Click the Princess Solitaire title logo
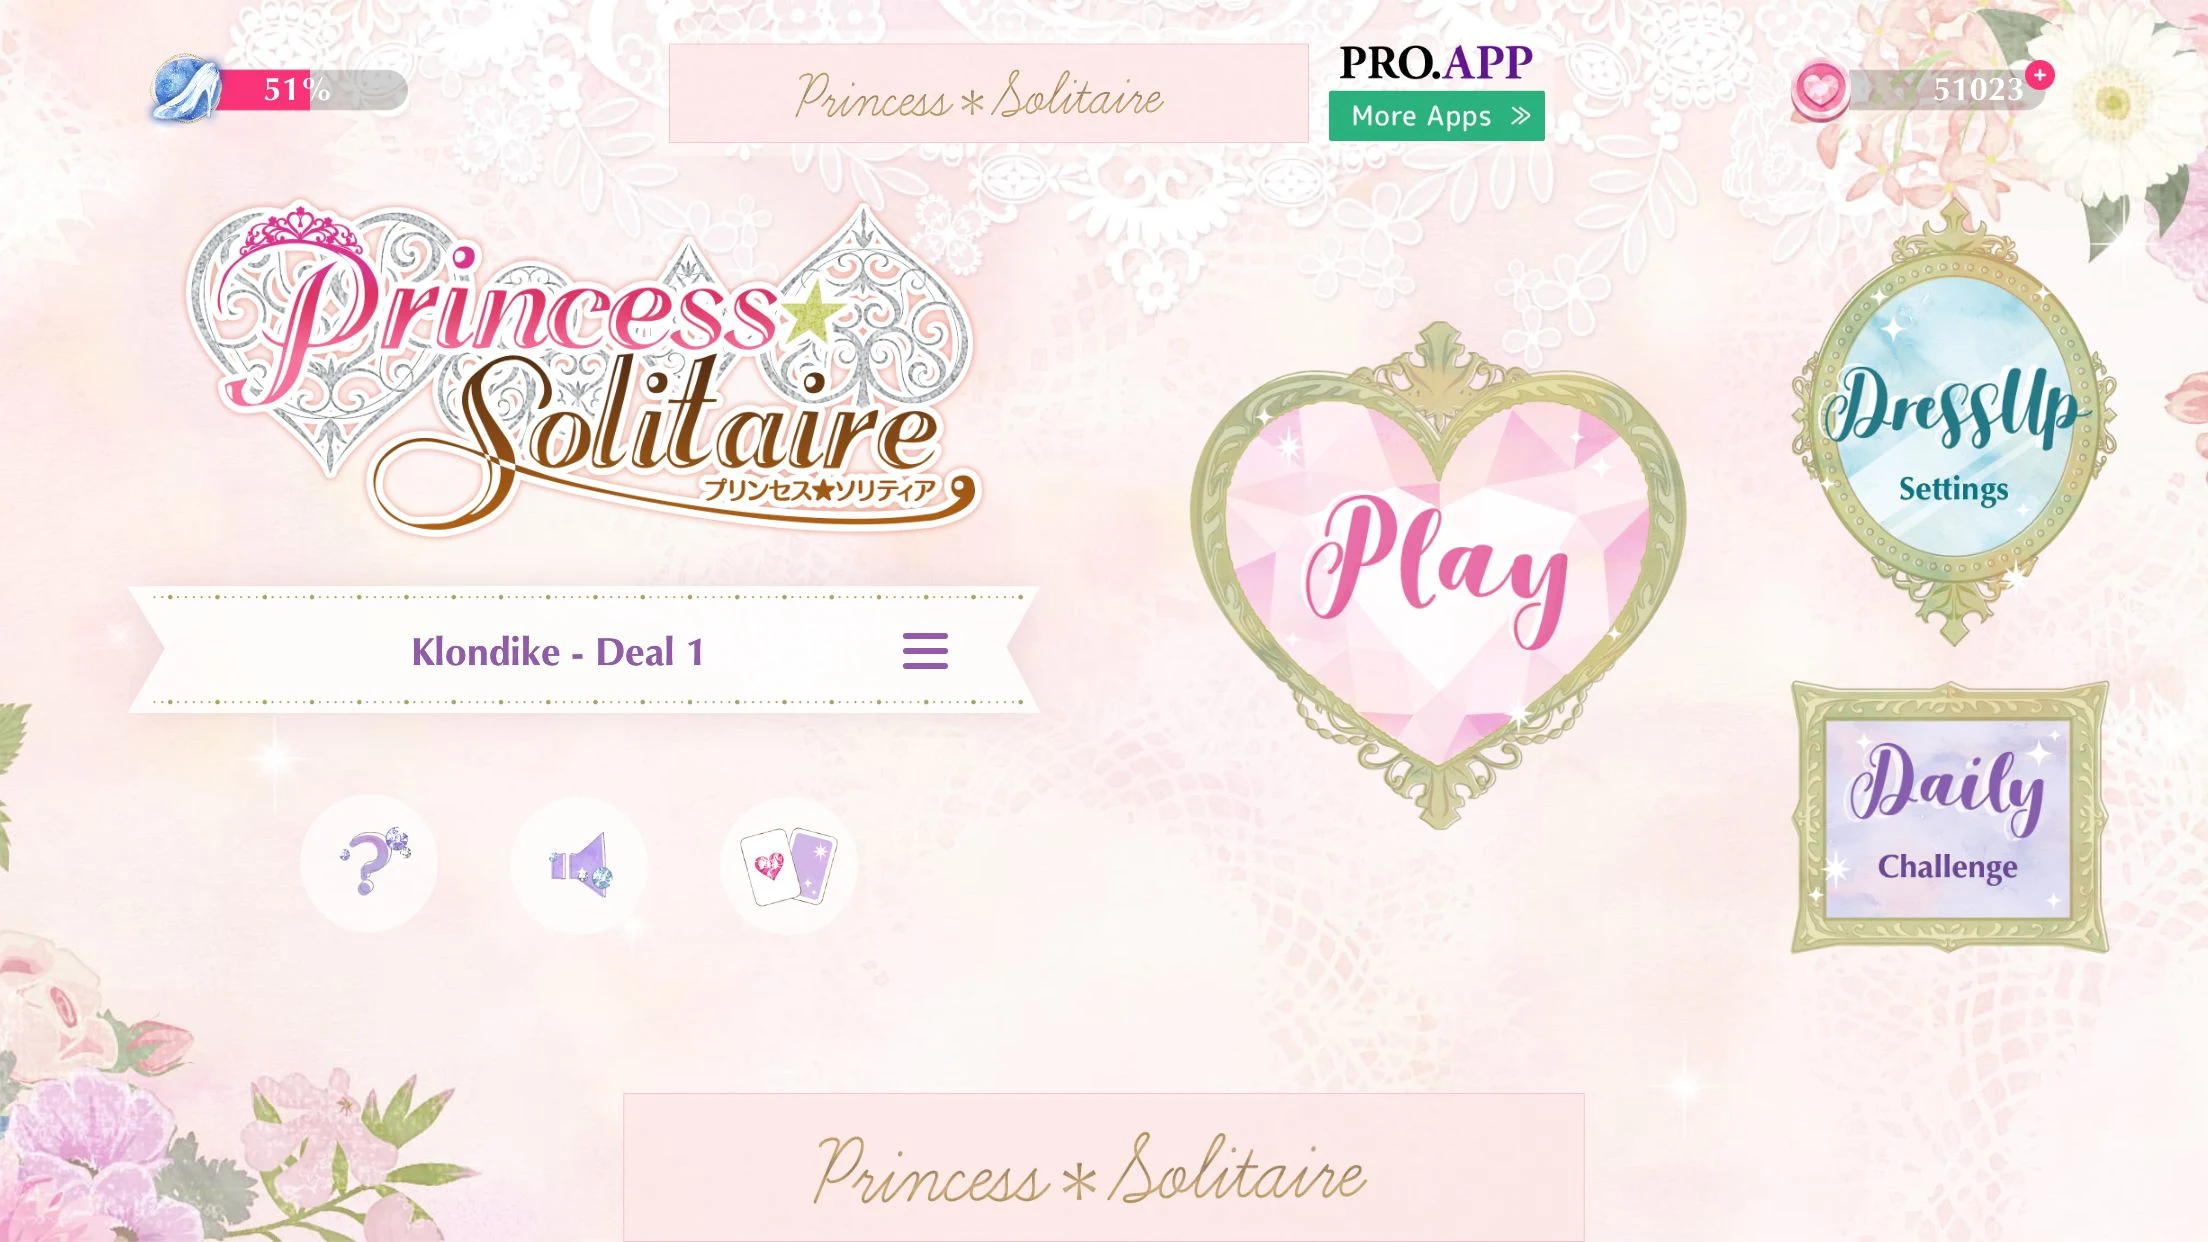Screen dimensions: 2208x1242 pos(584,368)
